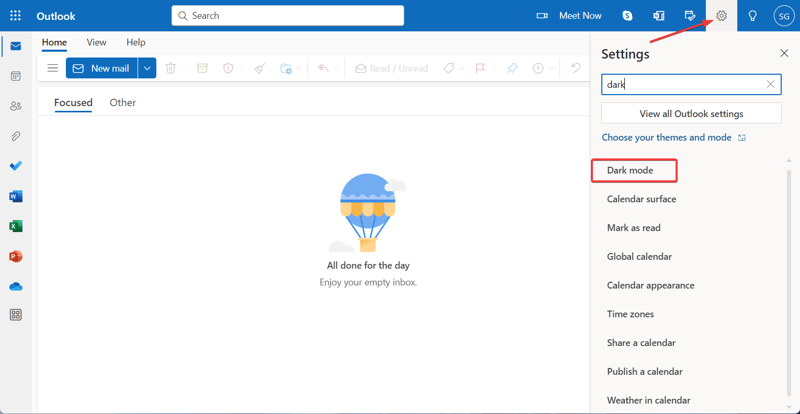Open the app launcher grid
The width and height of the screenshot is (800, 414).
coord(16,15)
